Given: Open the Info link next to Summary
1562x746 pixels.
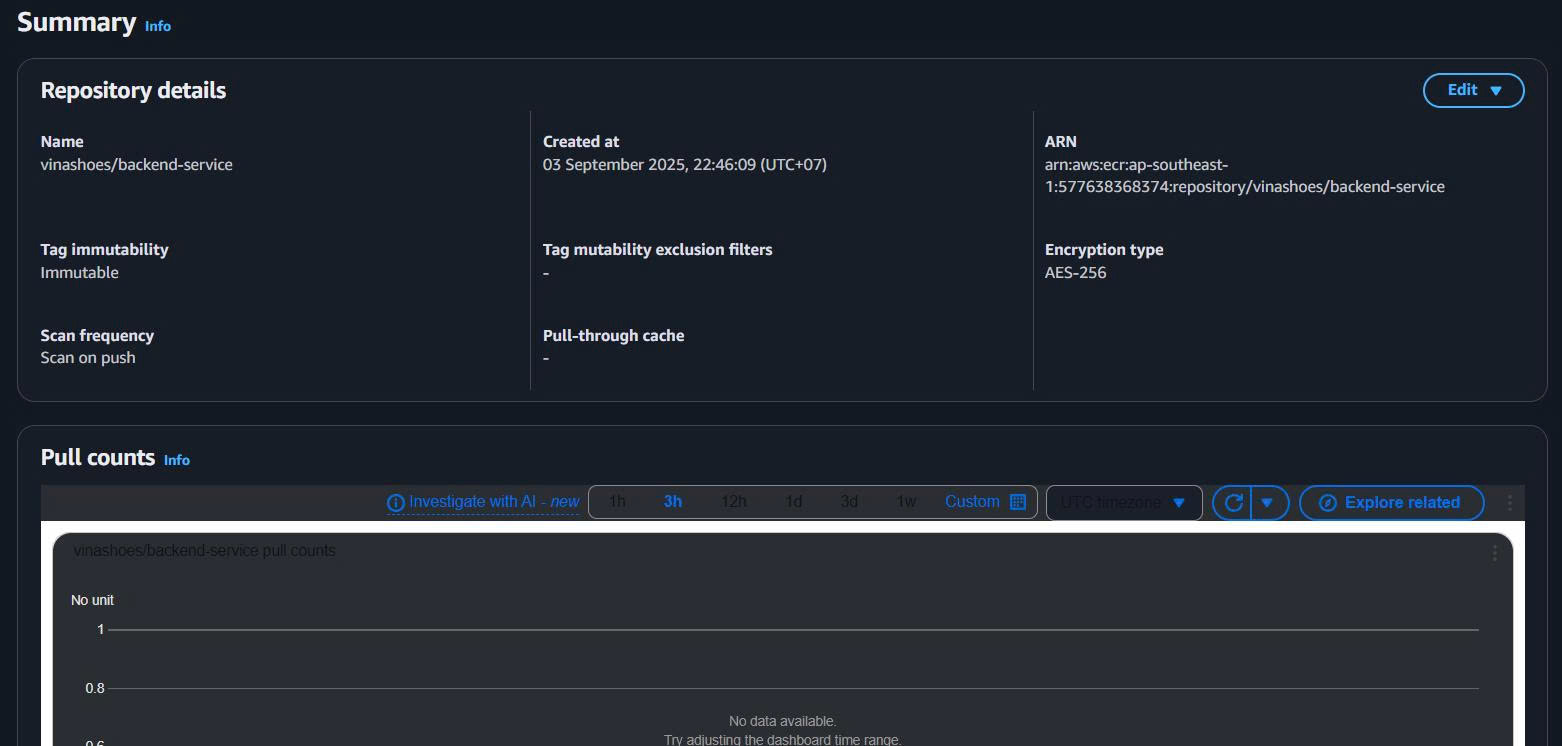Looking at the screenshot, I should pos(158,26).
